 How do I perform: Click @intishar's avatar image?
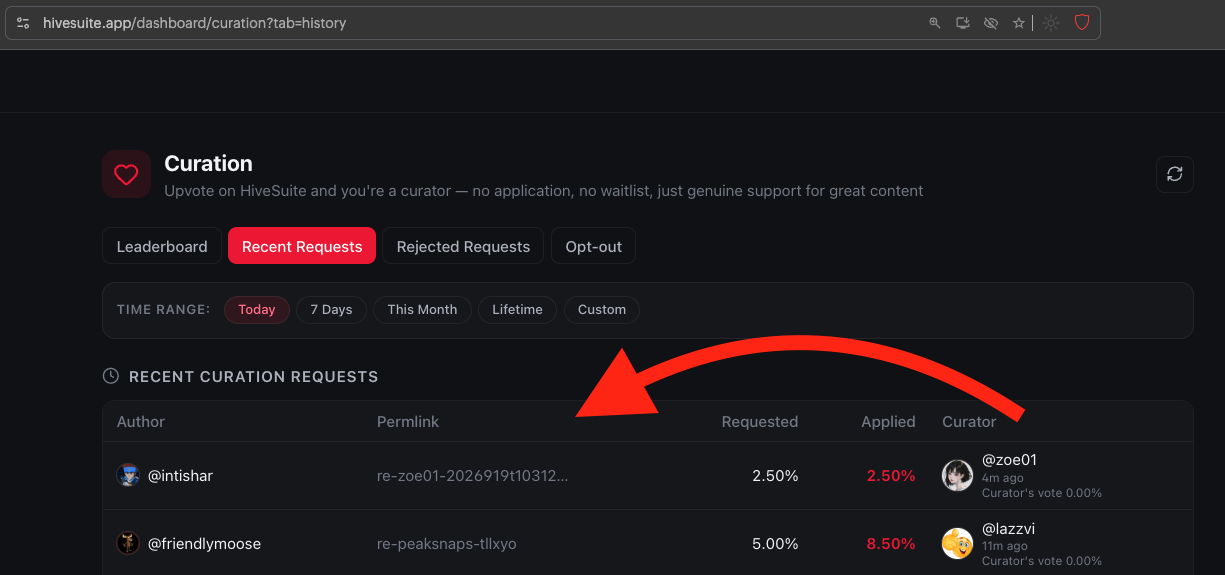pos(128,476)
